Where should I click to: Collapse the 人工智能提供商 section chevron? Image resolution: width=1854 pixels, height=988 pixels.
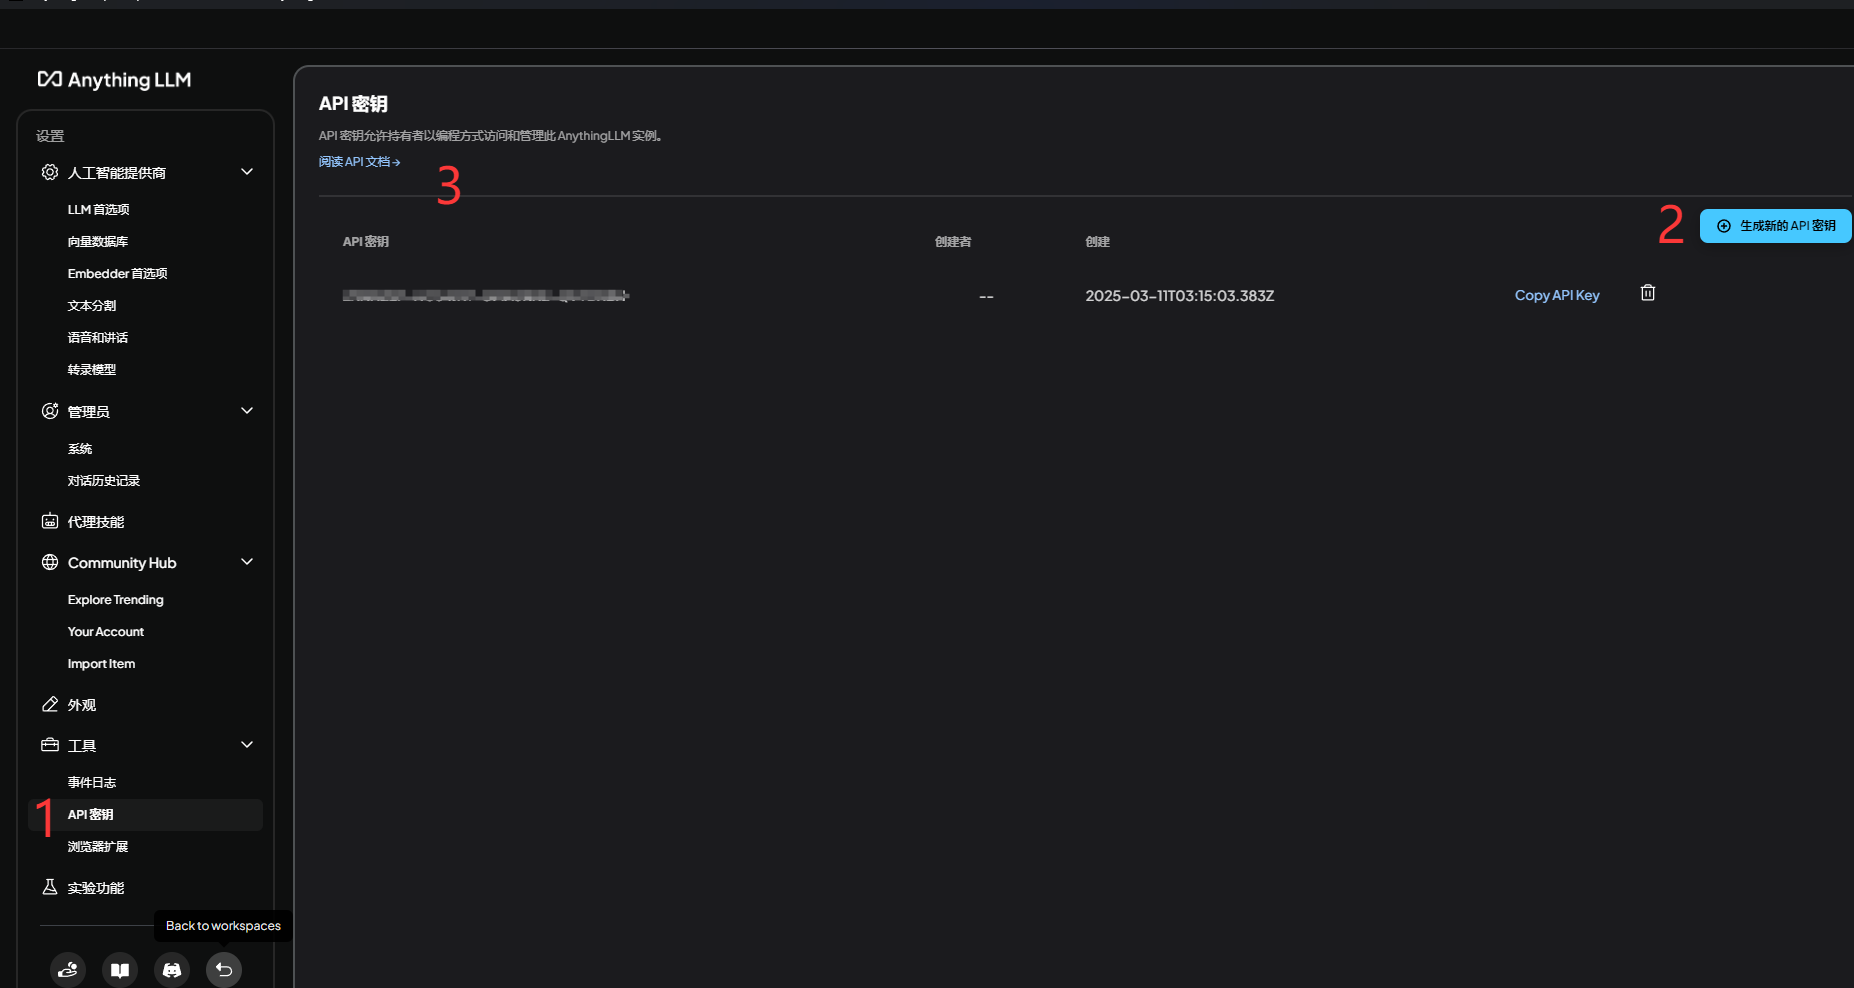247,172
